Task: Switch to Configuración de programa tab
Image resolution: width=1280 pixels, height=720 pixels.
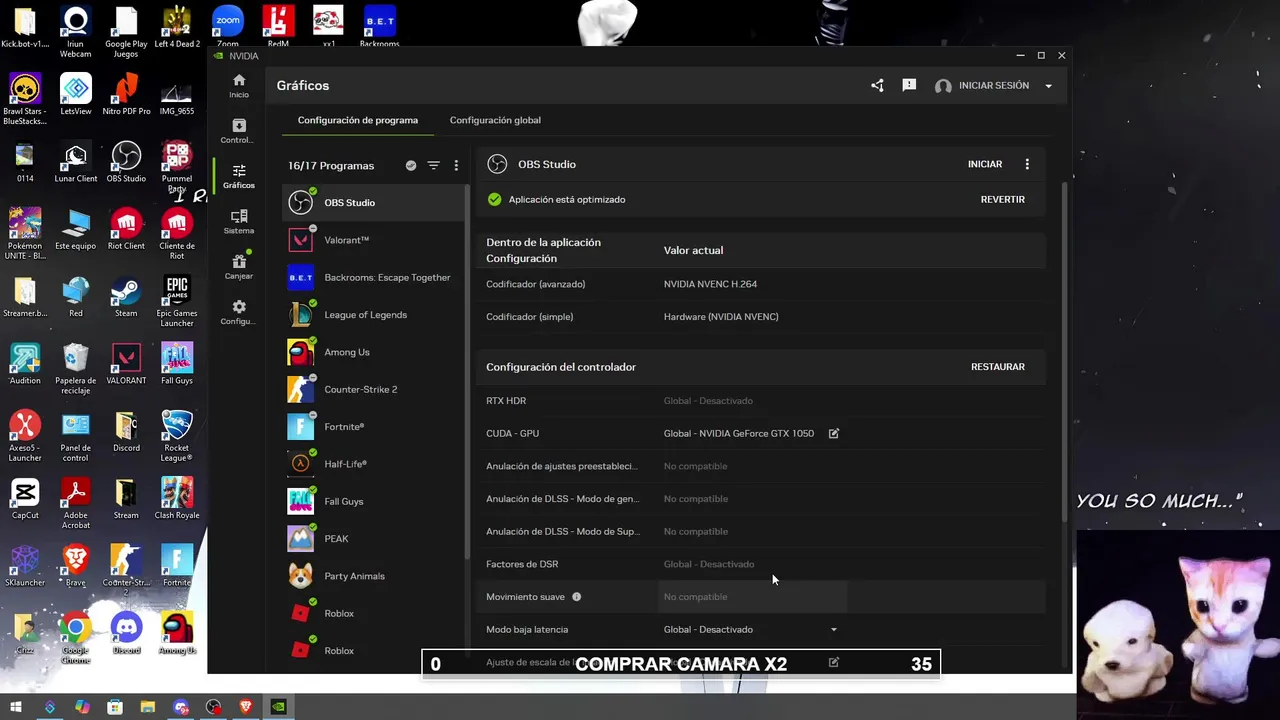Action: (358, 120)
